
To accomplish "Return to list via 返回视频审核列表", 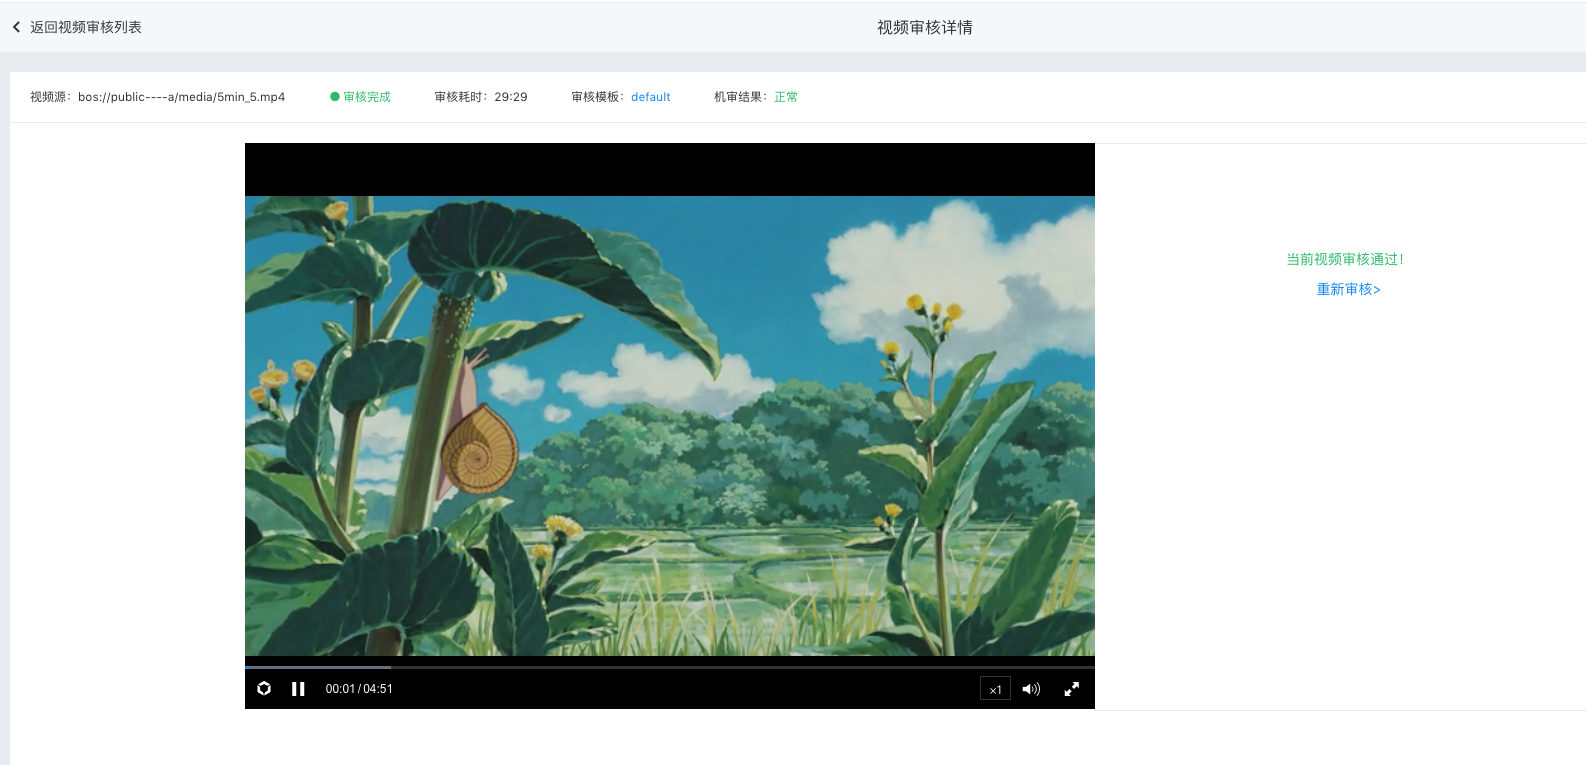I will pyautogui.click(x=86, y=27).
